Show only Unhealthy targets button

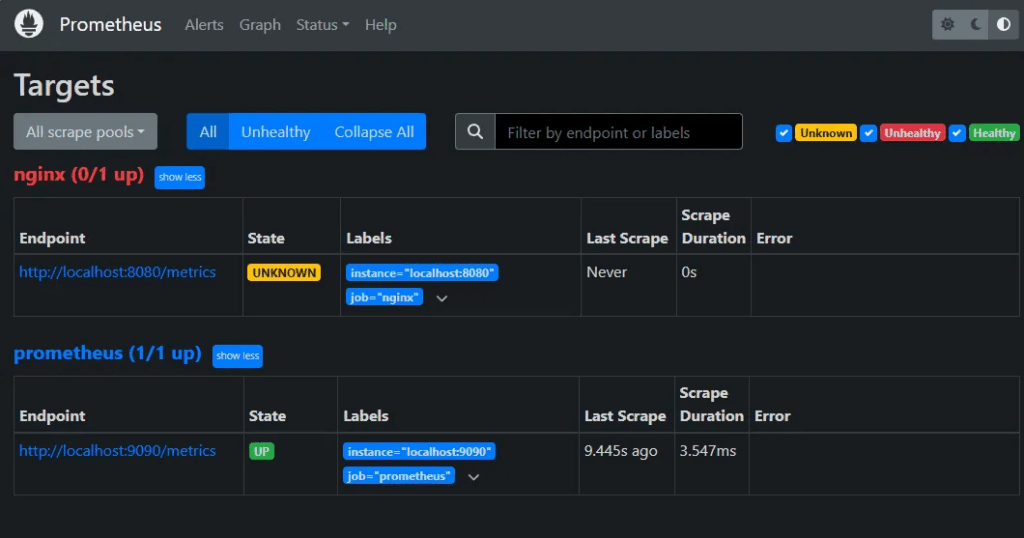276,131
